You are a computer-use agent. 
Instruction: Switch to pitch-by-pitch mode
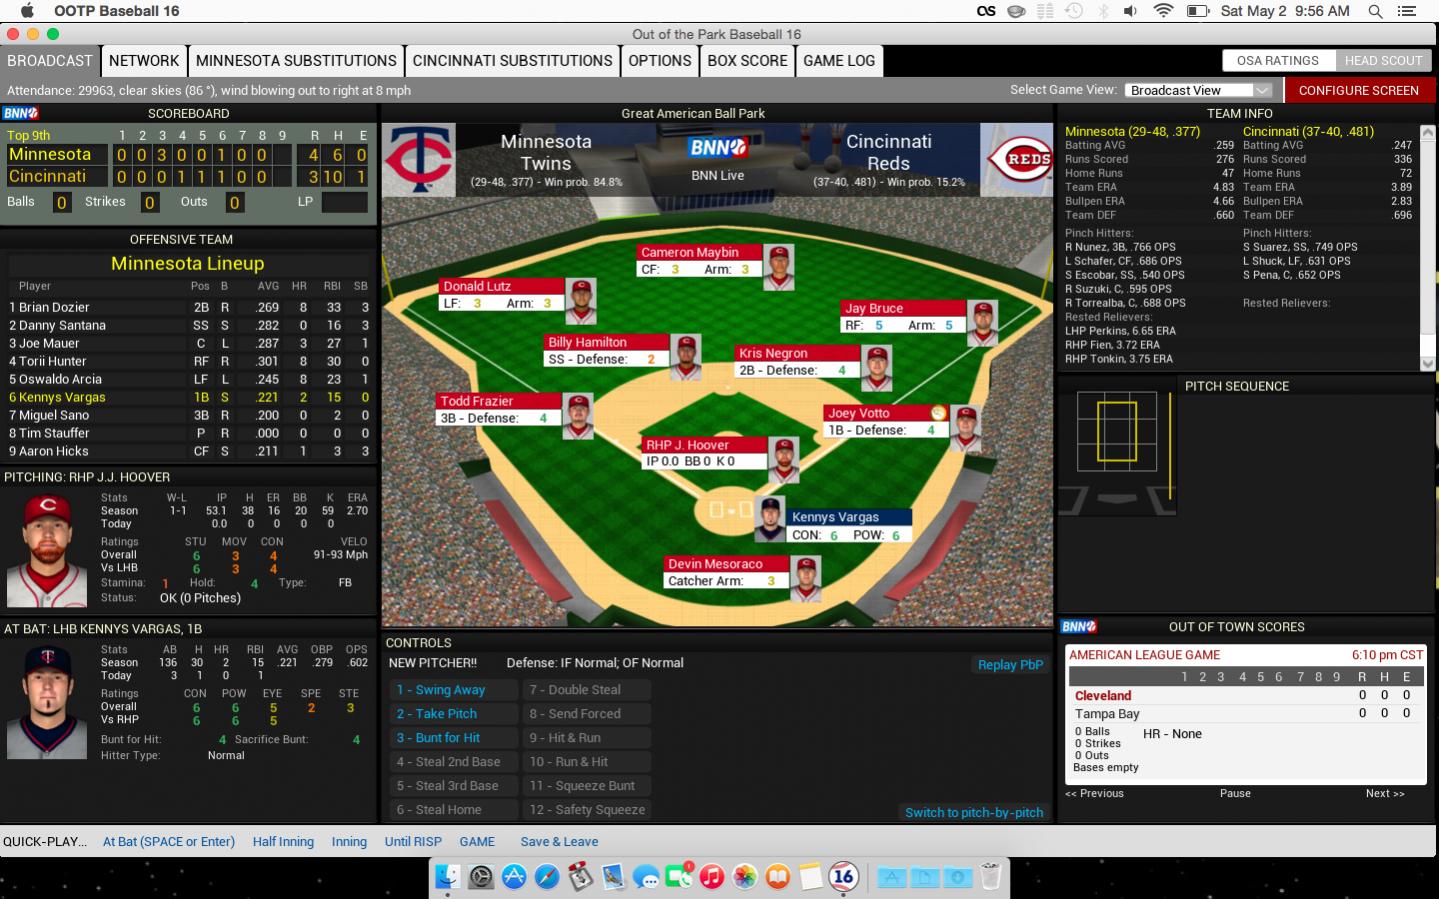tap(973, 812)
